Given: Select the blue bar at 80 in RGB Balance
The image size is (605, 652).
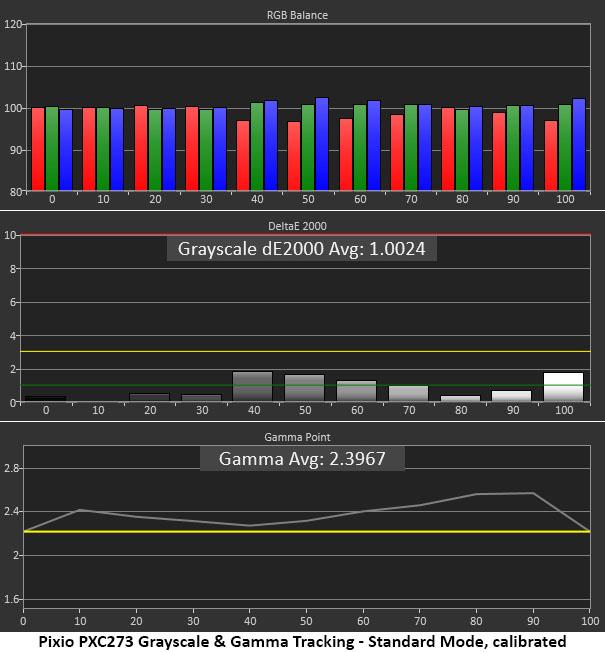Looking at the screenshot, I should [x=476, y=149].
